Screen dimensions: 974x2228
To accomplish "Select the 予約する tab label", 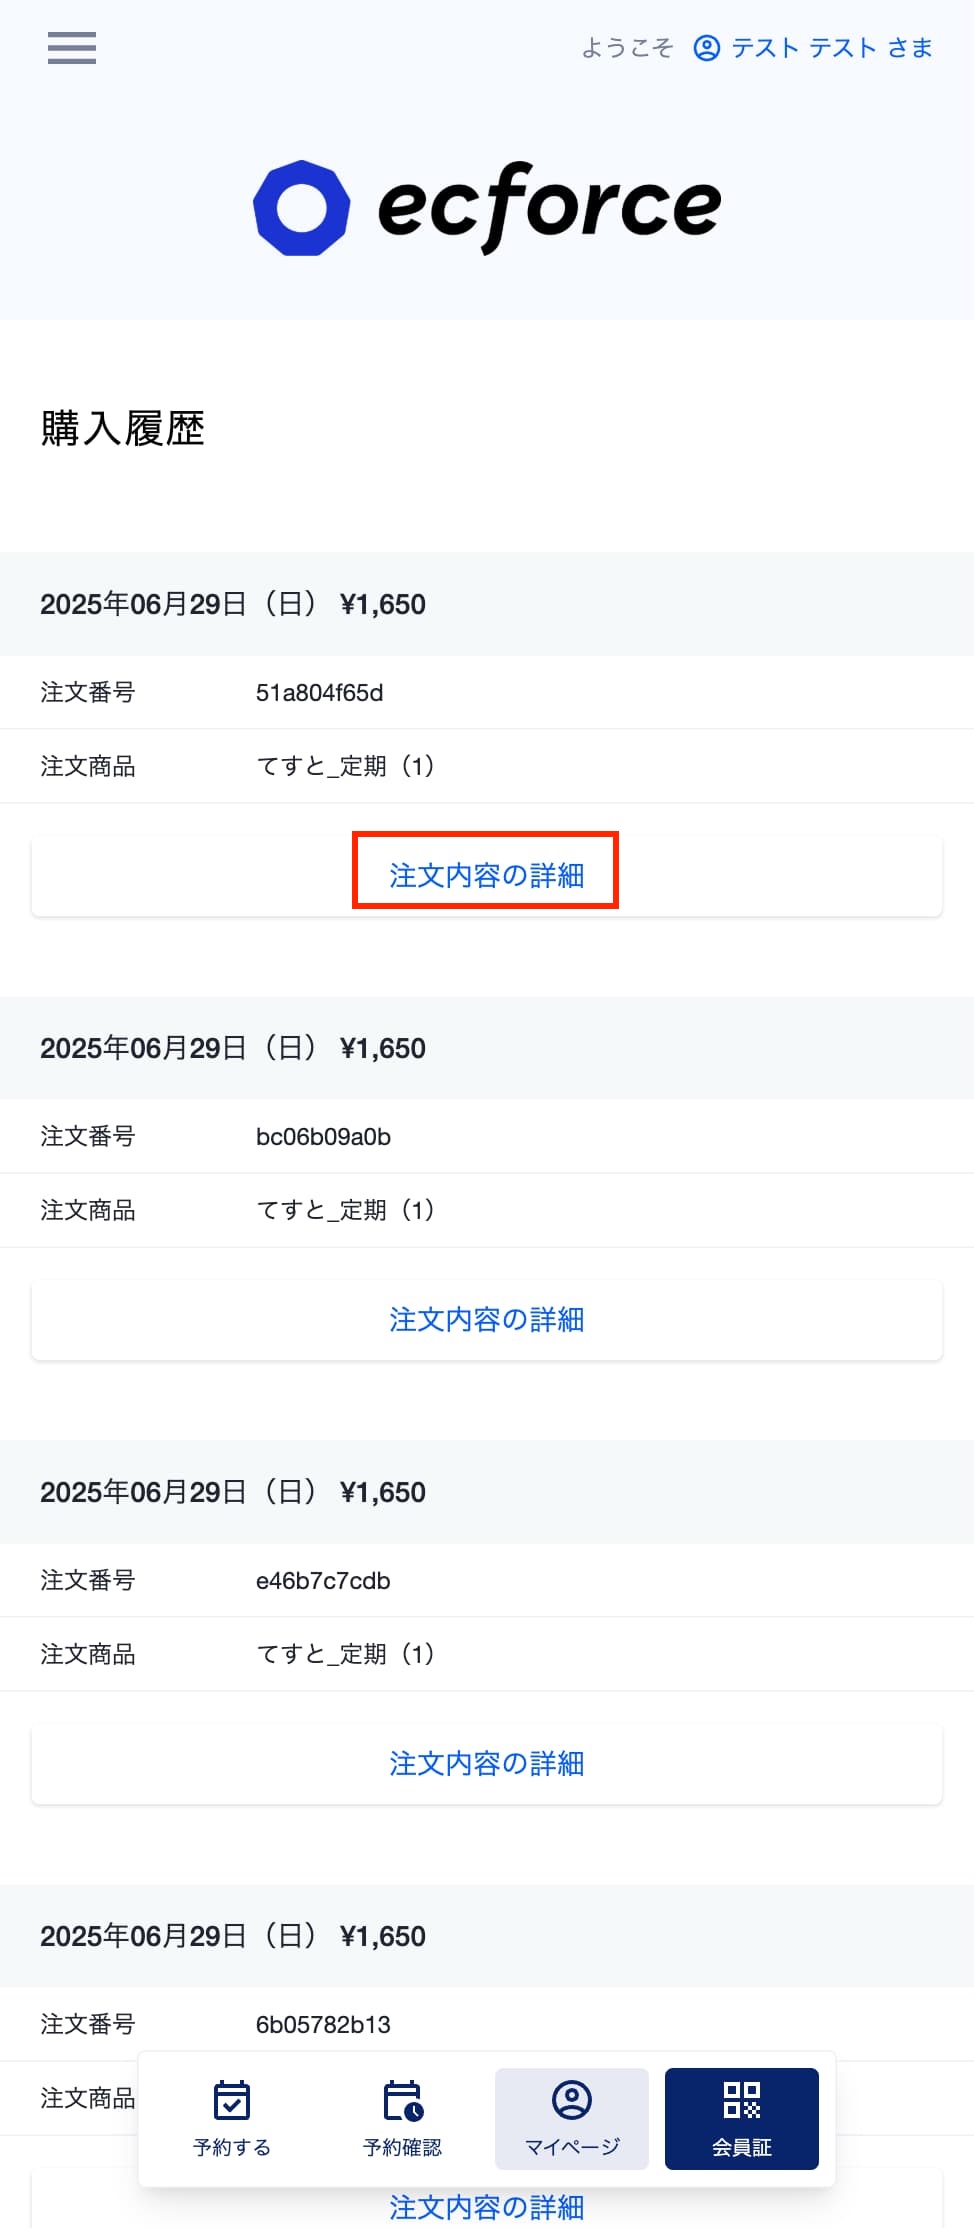I will (x=232, y=2147).
